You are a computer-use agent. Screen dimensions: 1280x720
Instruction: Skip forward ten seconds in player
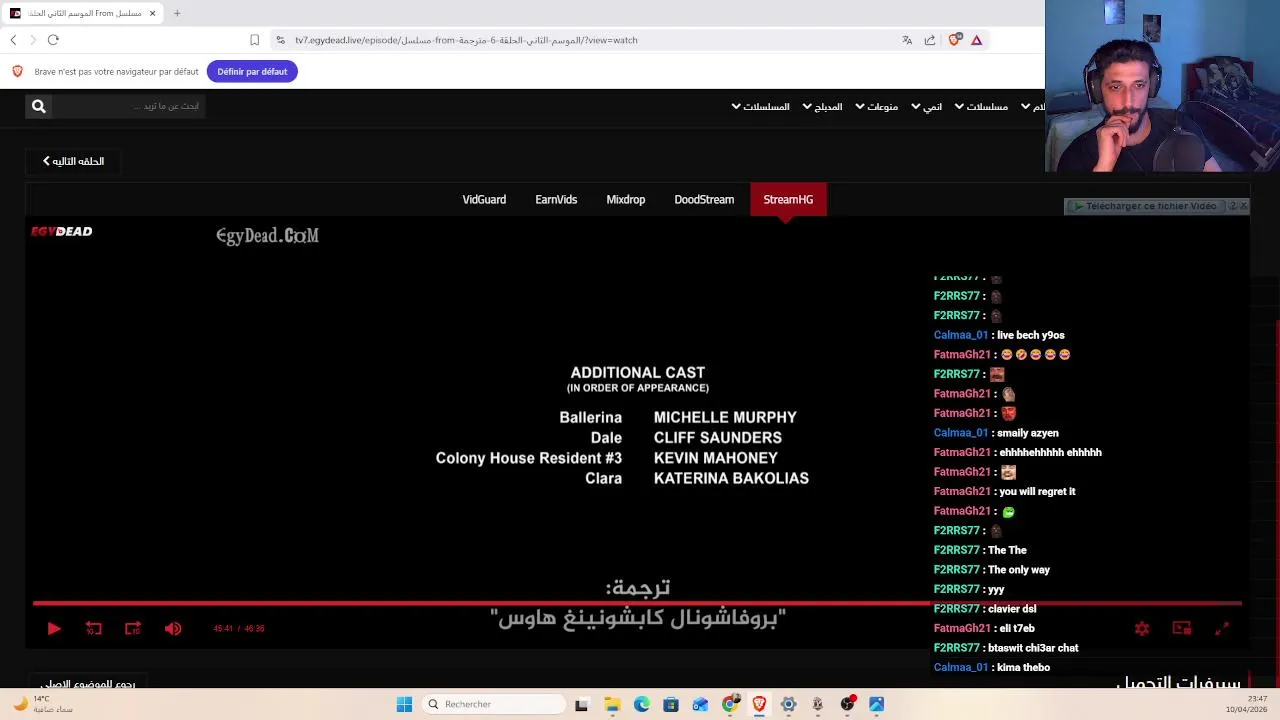click(132, 628)
